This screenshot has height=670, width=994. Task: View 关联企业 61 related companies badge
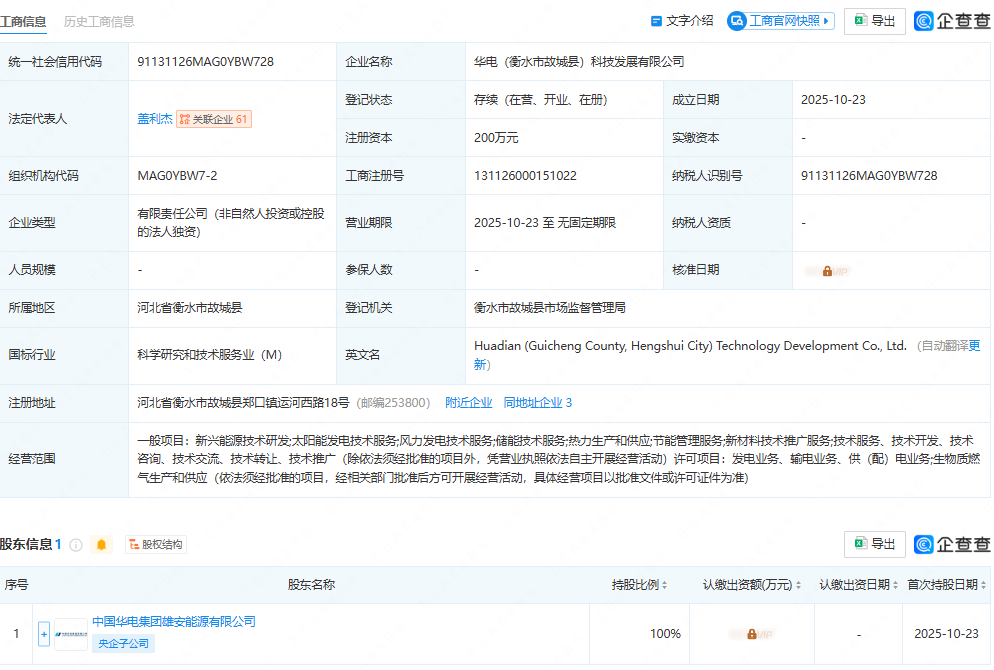pyautogui.click(x=214, y=119)
